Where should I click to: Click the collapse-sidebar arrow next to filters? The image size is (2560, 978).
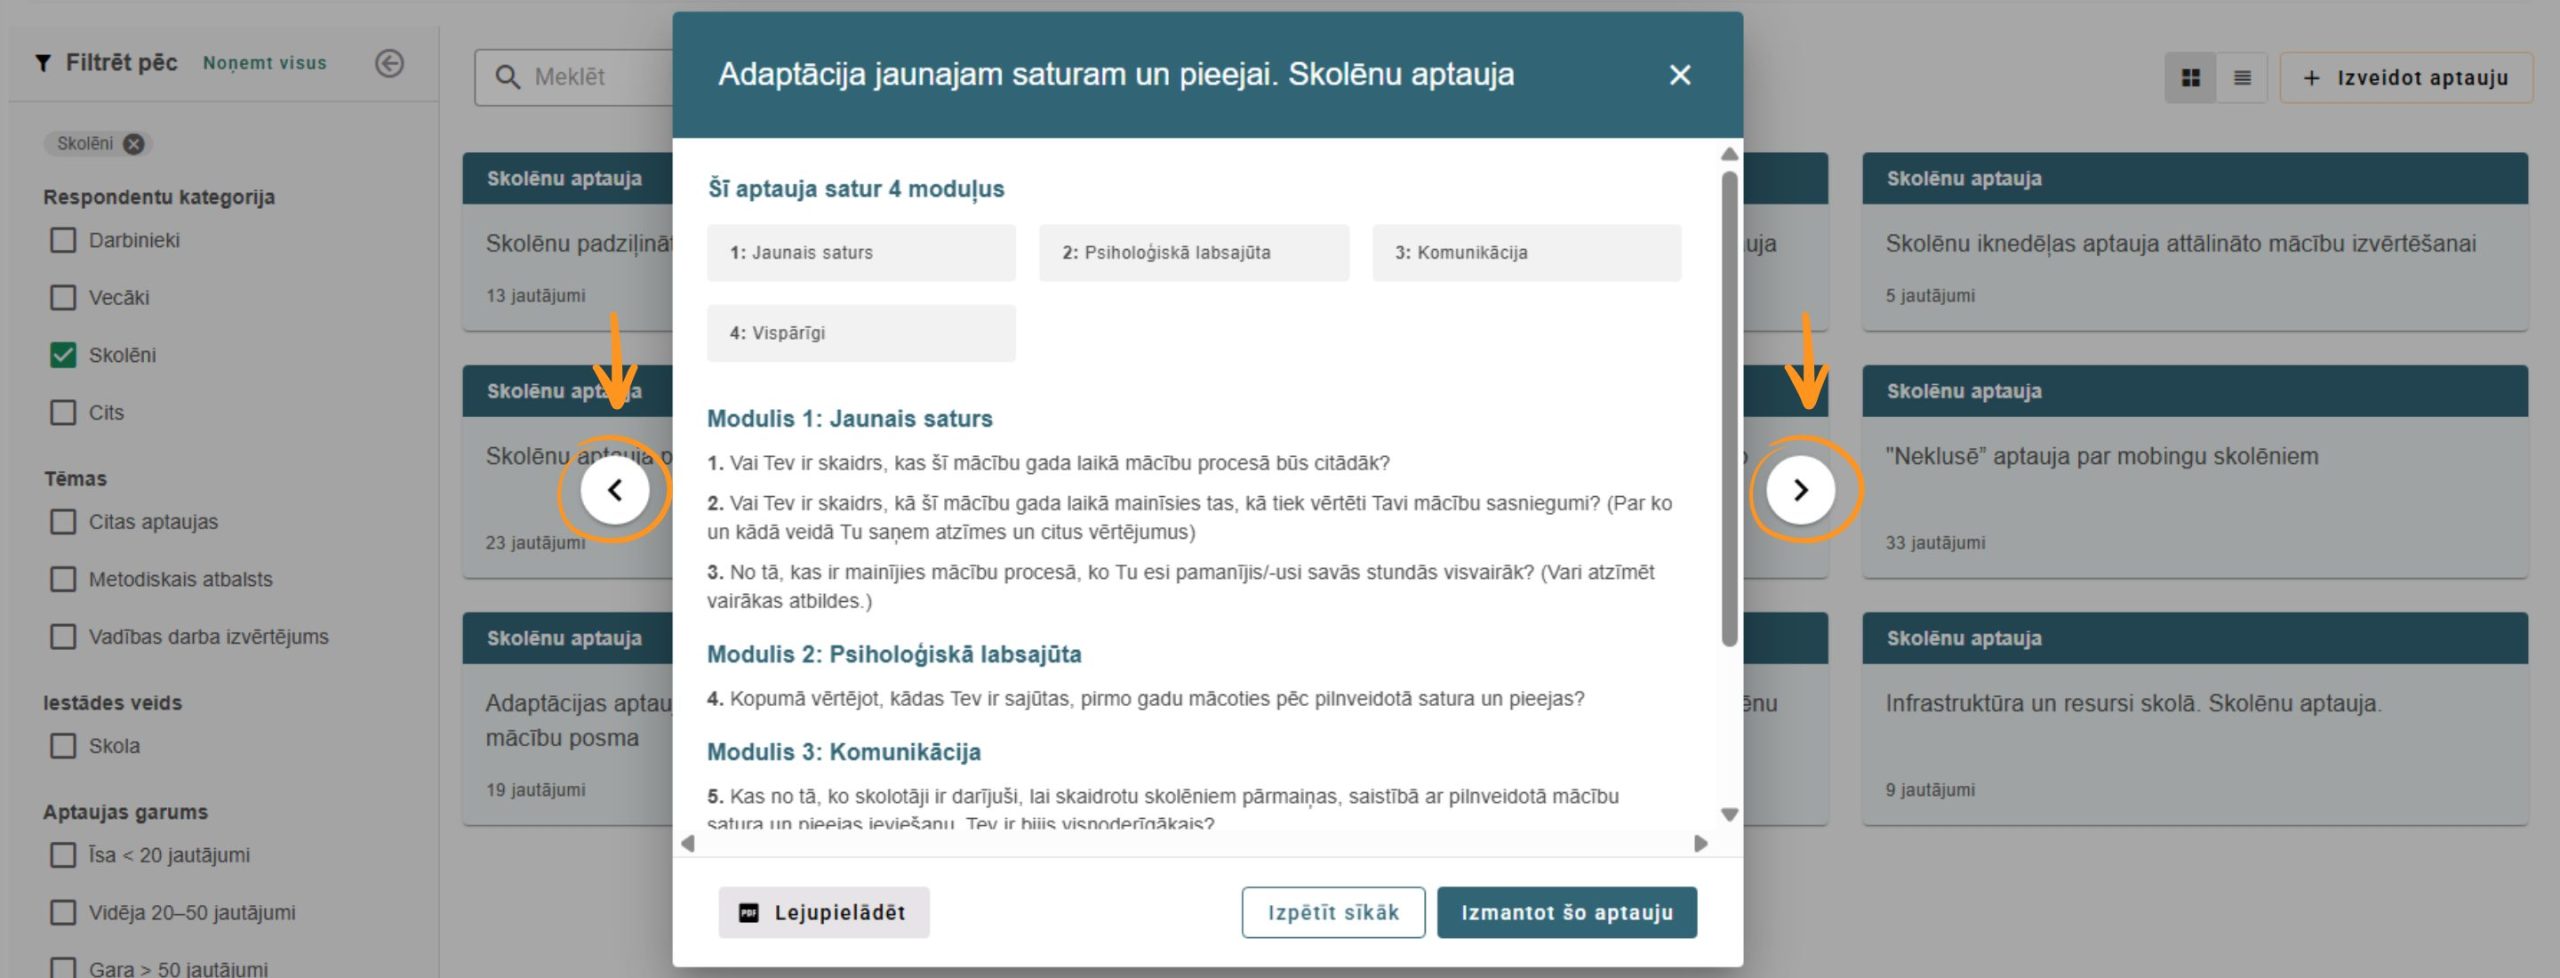click(390, 62)
